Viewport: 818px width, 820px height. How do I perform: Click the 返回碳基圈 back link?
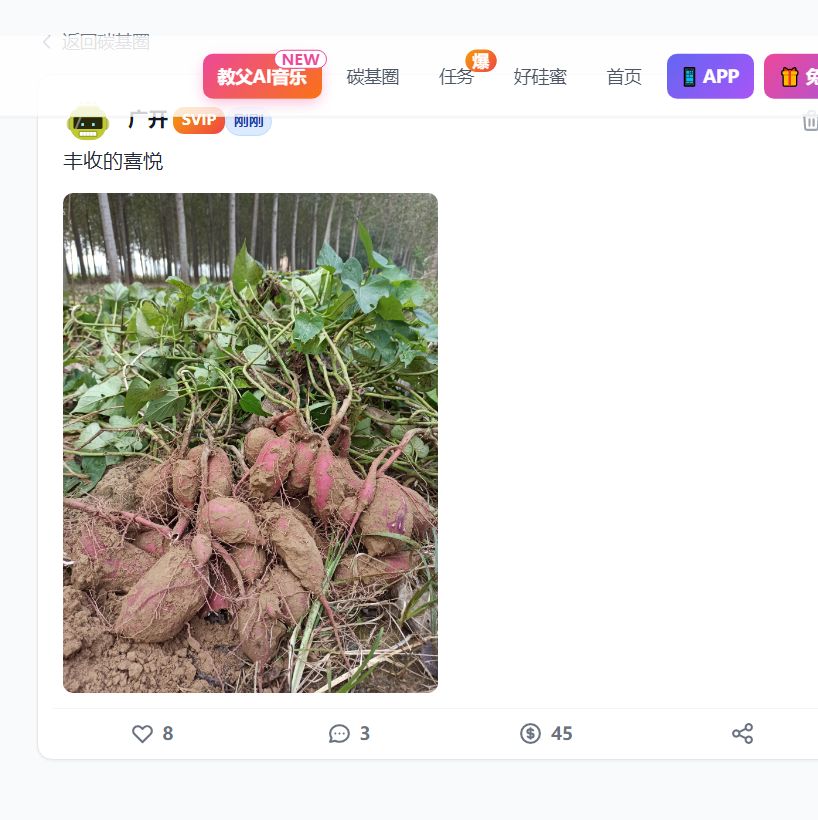[106, 41]
